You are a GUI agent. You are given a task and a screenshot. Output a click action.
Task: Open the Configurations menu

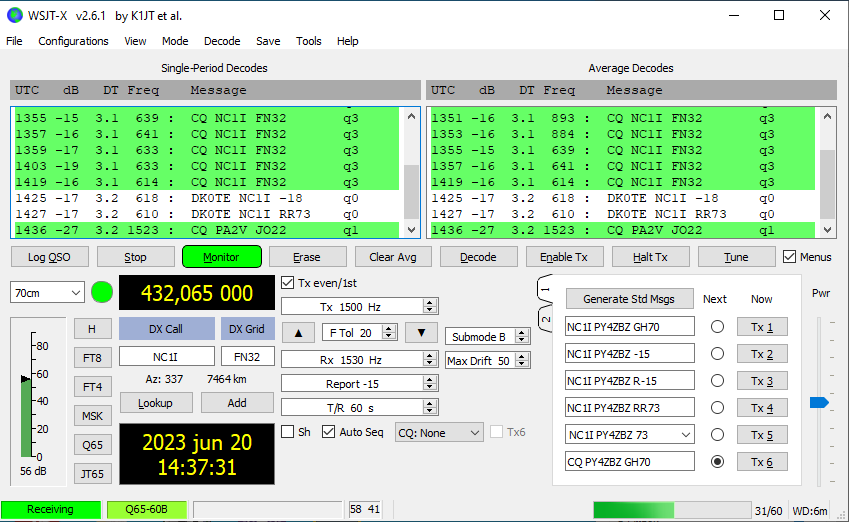pyautogui.click(x=73, y=41)
